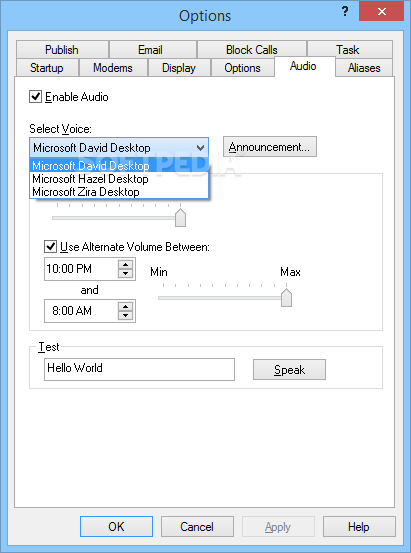Click the question mark help icon in title bar

[345, 12]
